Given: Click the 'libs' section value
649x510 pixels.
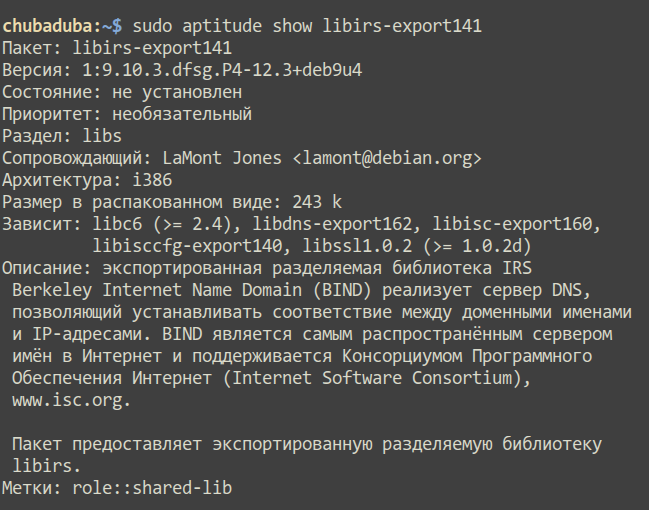Looking at the screenshot, I should pyautogui.click(x=102, y=136).
